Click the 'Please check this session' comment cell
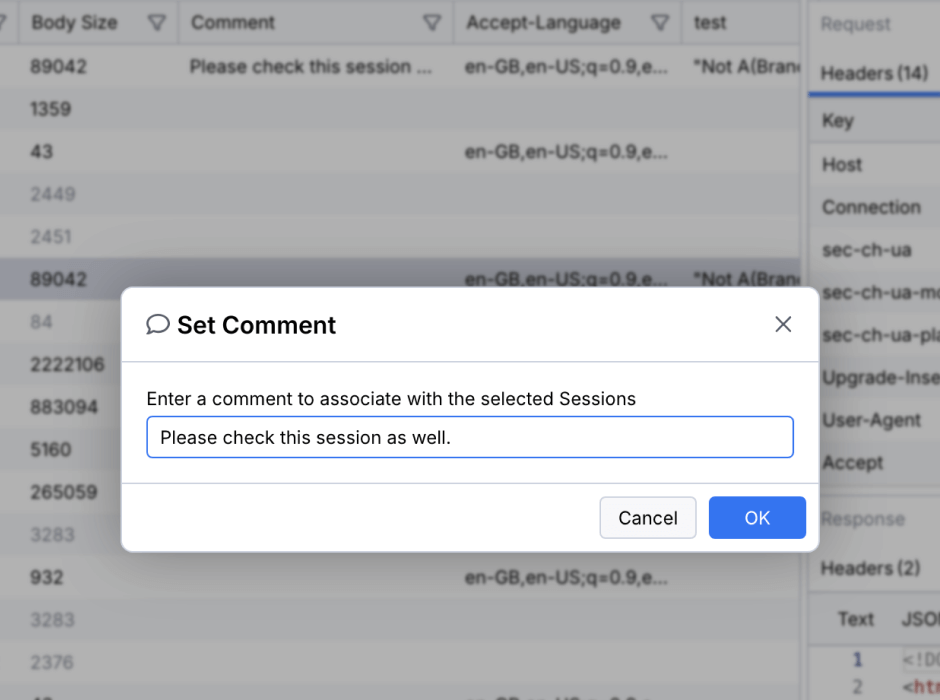 click(311, 67)
